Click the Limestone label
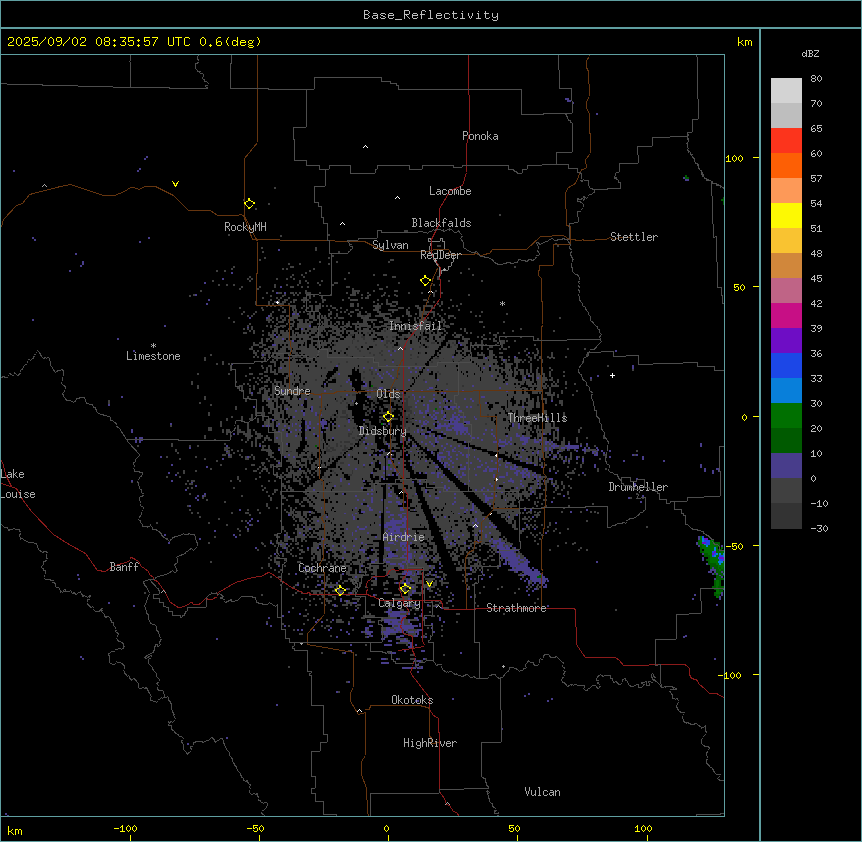Screen dimensions: 862x842 click(153, 356)
